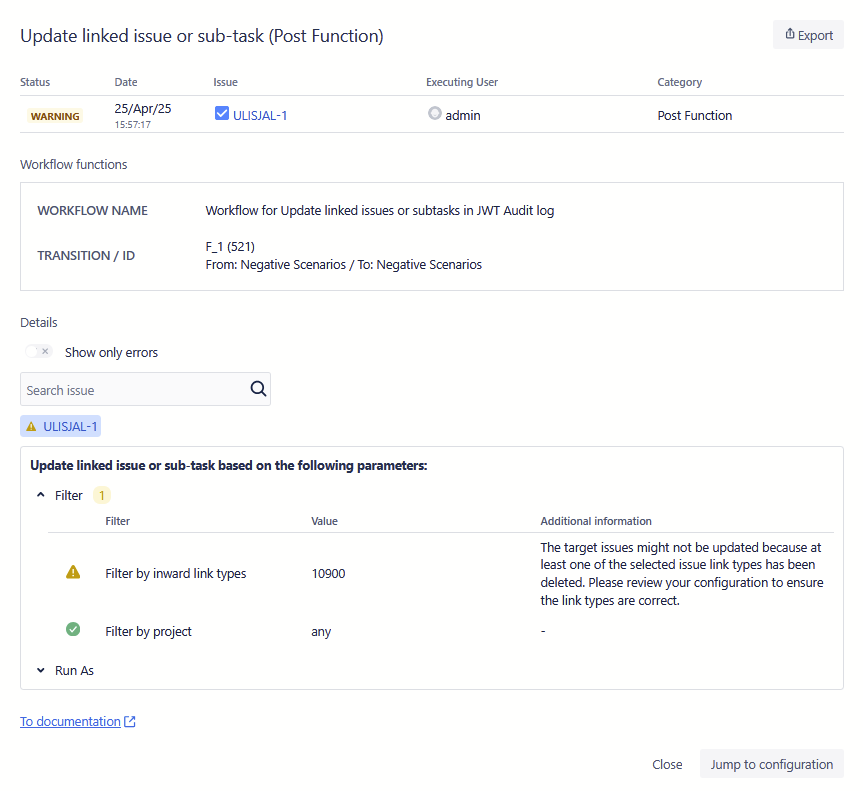Click the task issue type icon beside ULISJAL-1
Image resolution: width=863 pixels, height=791 pixels.
coord(222,113)
